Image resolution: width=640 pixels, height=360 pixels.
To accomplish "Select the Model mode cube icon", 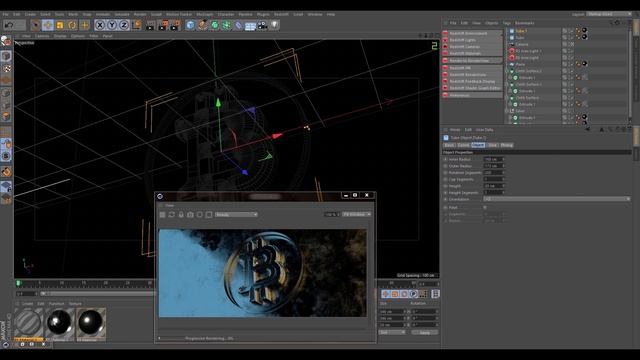I will coord(6,56).
